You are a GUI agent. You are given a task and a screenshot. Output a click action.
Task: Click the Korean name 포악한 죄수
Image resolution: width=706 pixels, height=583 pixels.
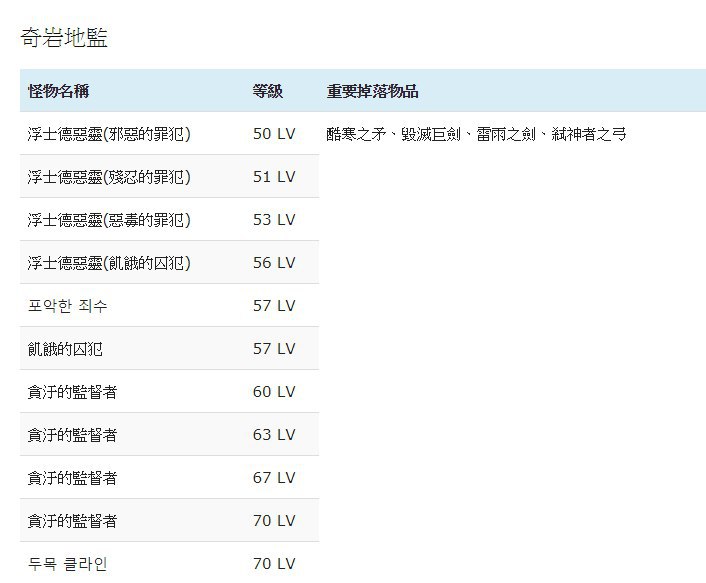coord(68,306)
